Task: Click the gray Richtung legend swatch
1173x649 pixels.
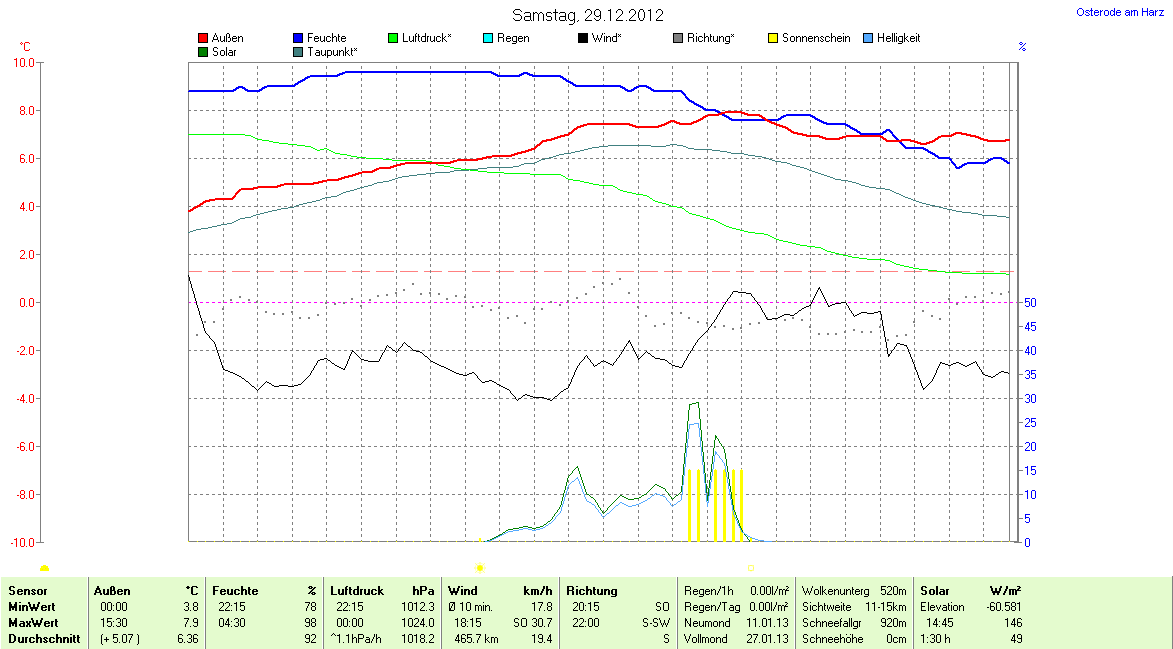Action: pos(678,39)
